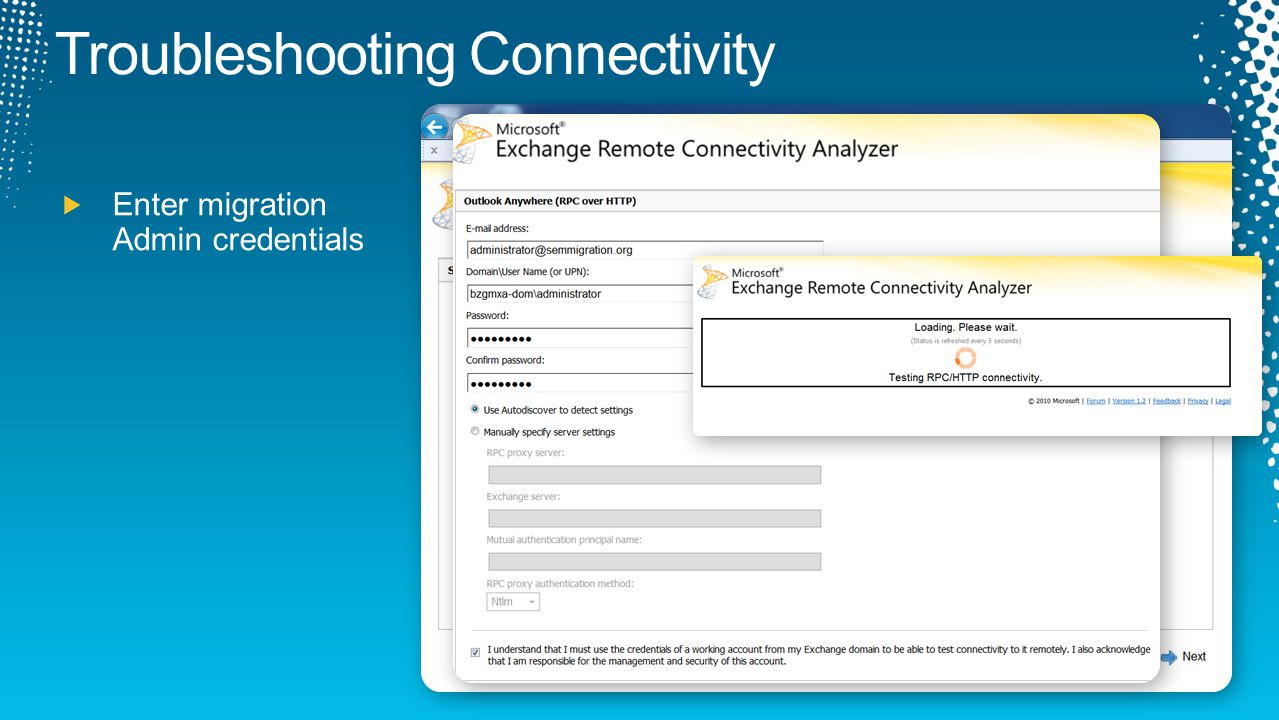
Task: Click the Troubleshooting Connectivity slide title
Action: 416,55
